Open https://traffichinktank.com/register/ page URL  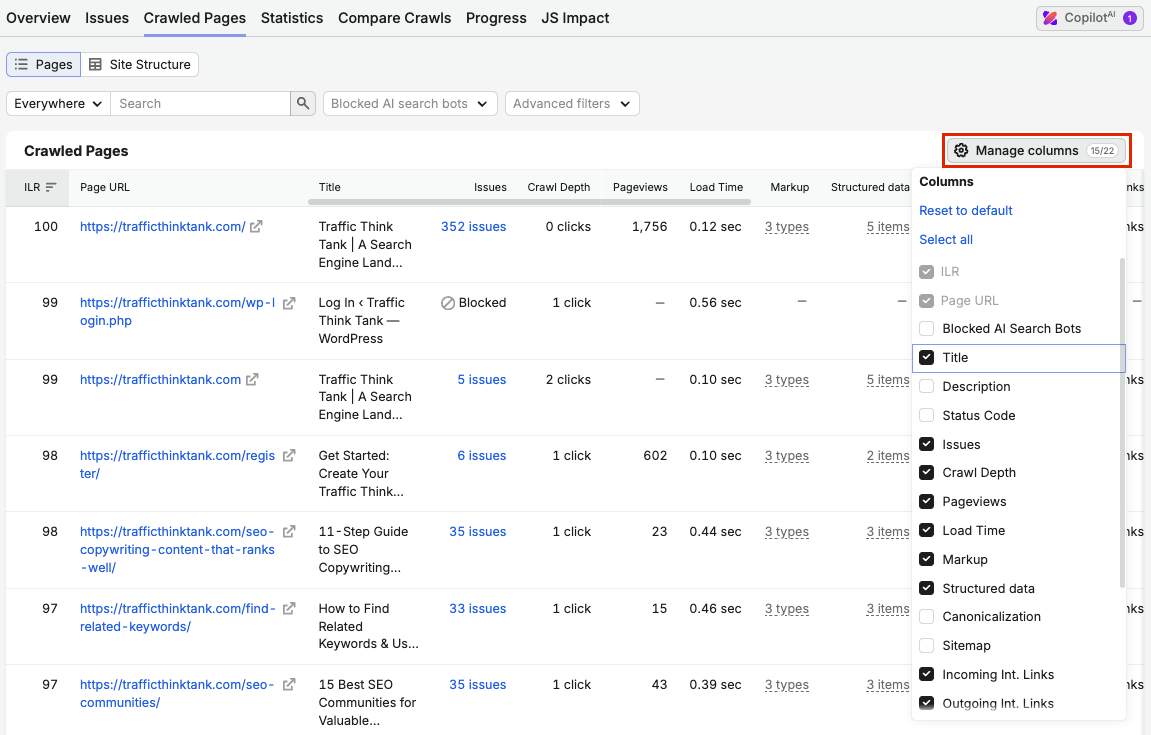177,464
